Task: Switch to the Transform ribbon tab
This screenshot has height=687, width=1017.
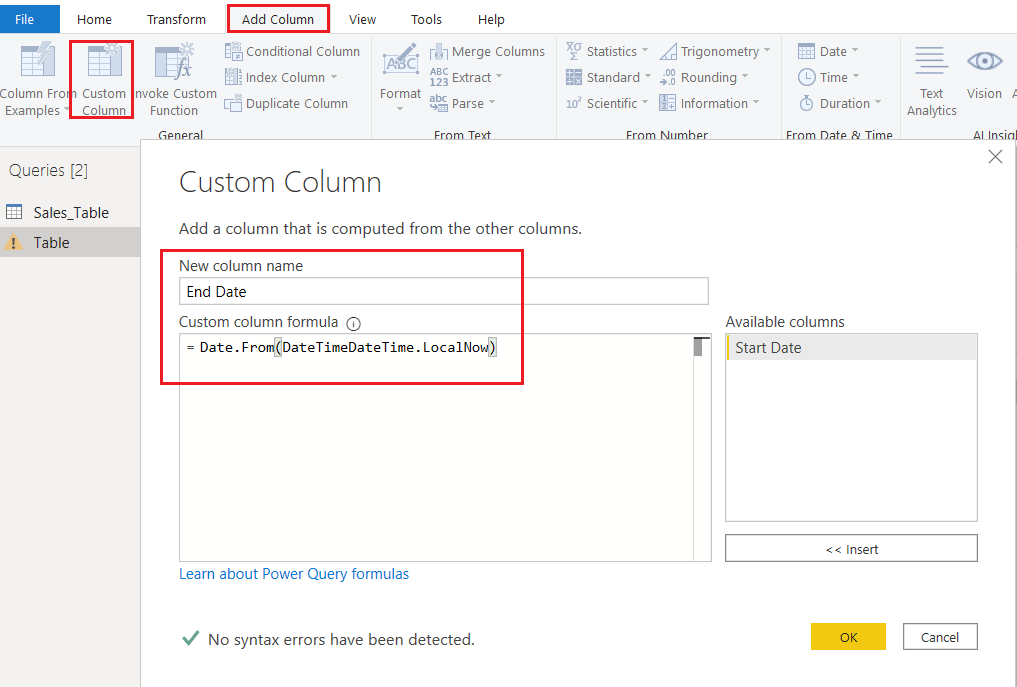Action: pyautogui.click(x=176, y=19)
